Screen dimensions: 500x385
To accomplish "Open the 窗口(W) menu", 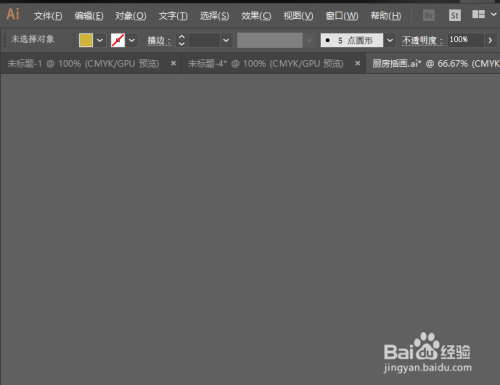I will coord(342,16).
